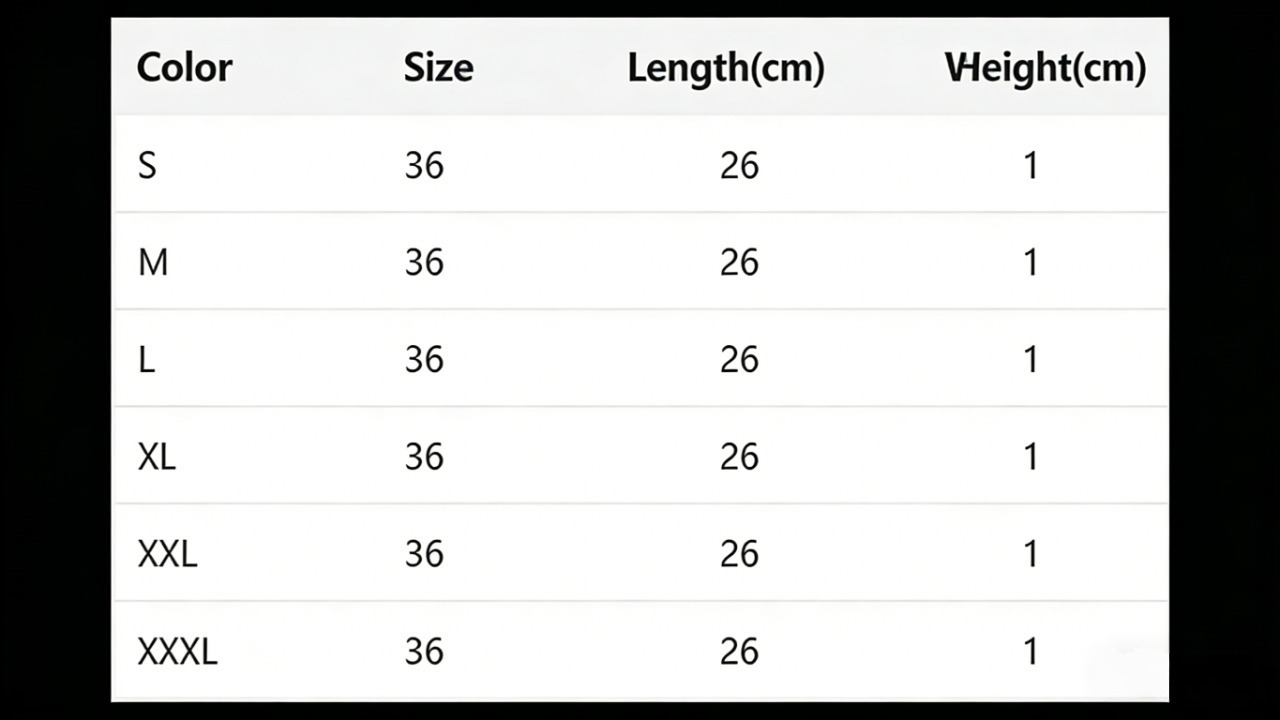Click the XXL row label

167,554
